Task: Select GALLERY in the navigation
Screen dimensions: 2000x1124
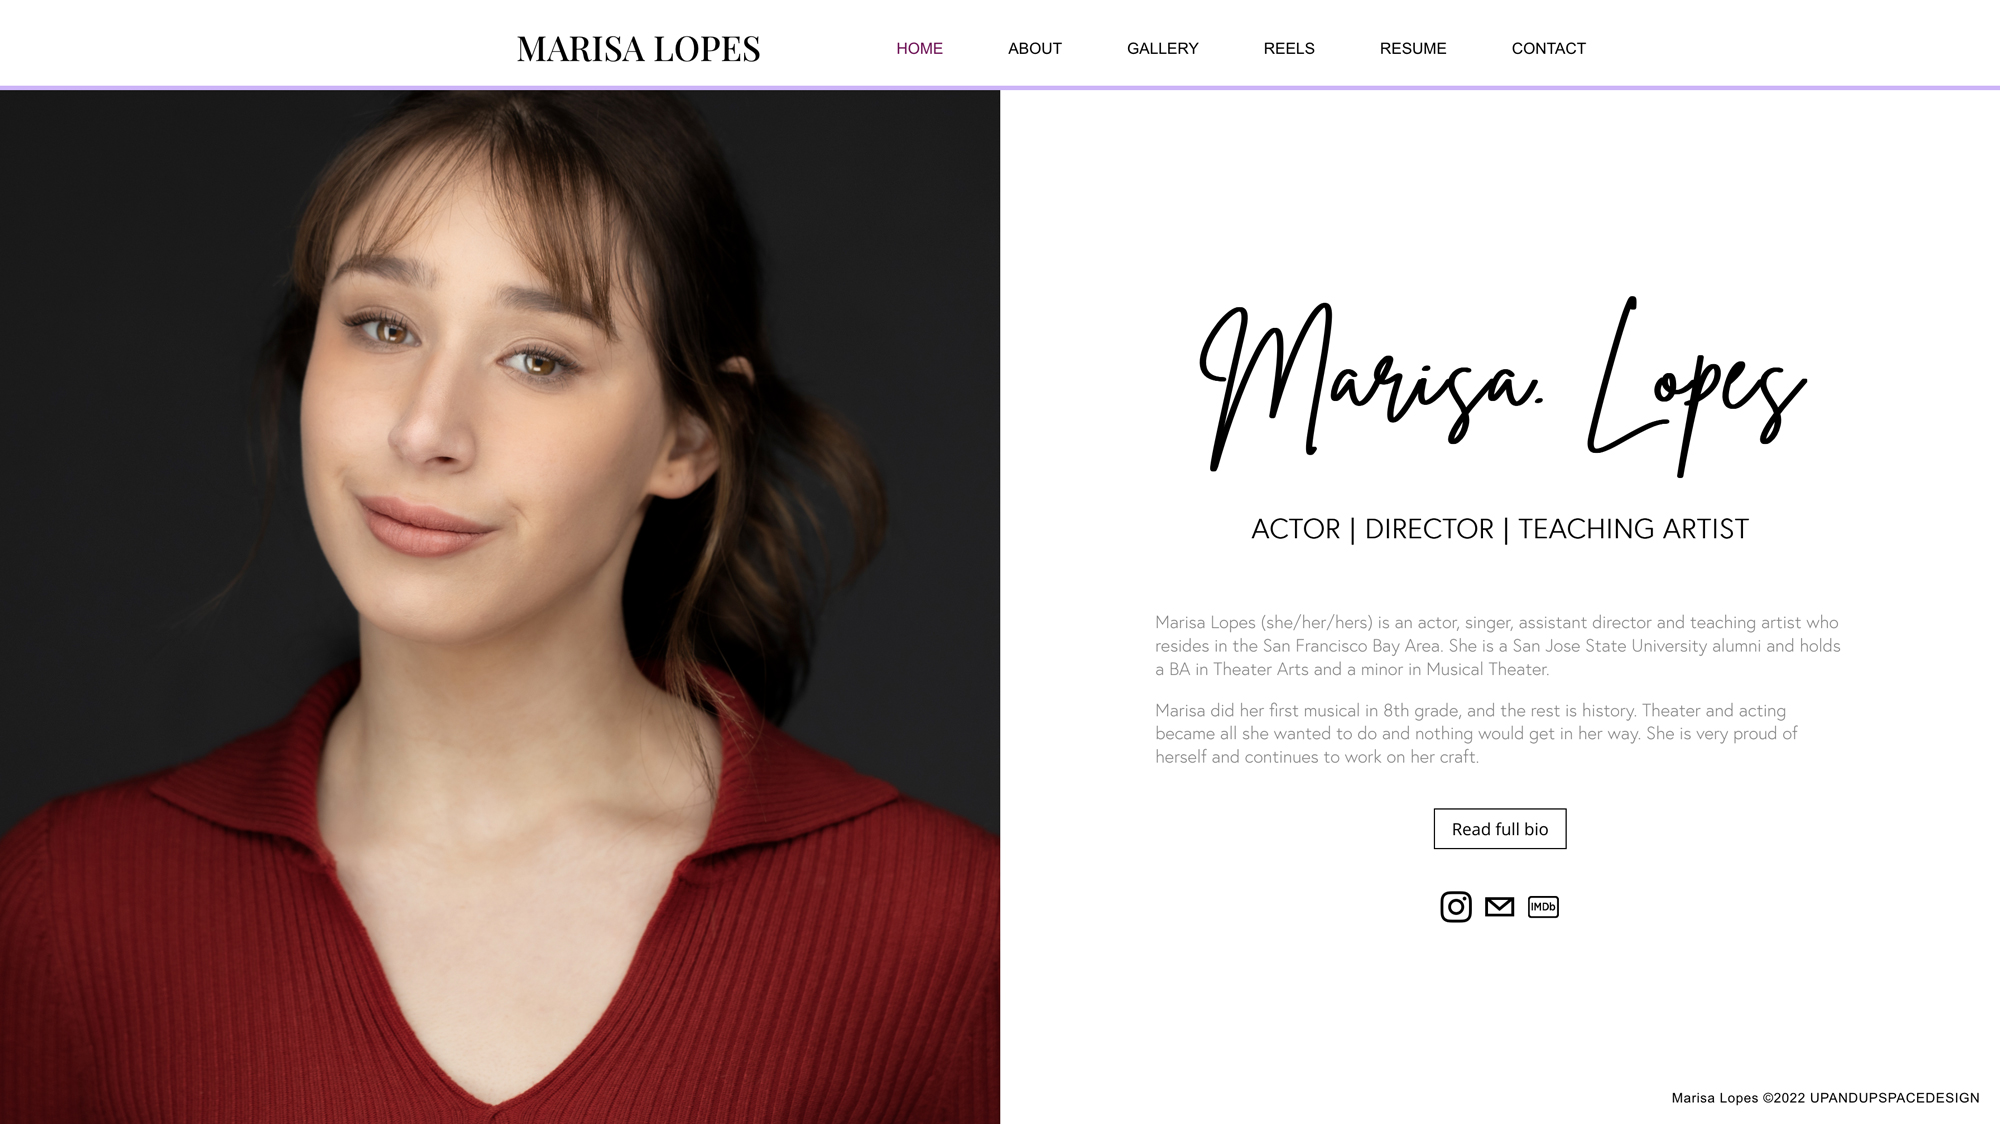Action: click(1162, 48)
